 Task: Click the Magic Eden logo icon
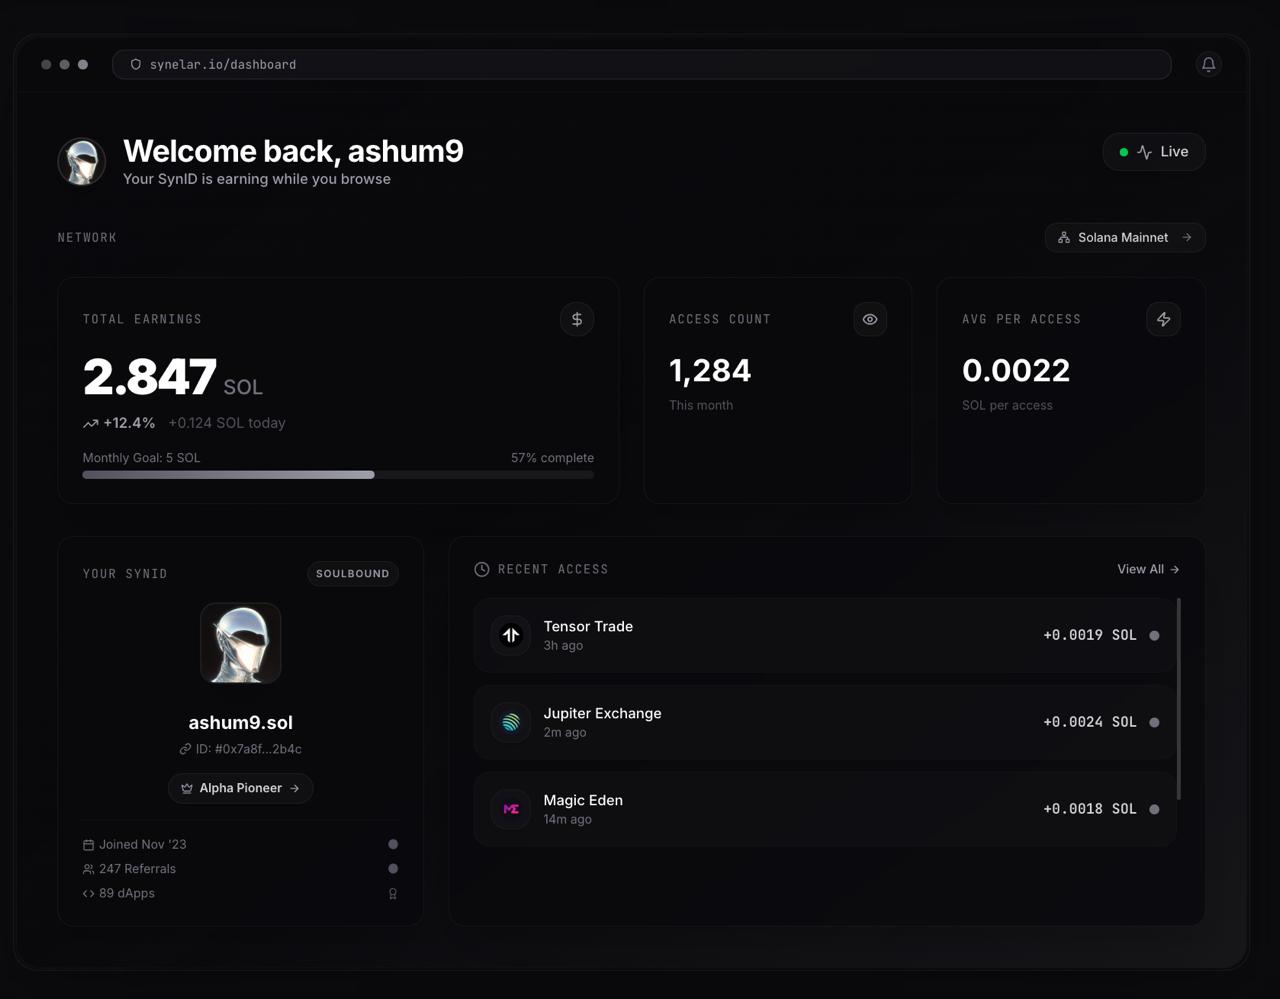pyautogui.click(x=511, y=809)
